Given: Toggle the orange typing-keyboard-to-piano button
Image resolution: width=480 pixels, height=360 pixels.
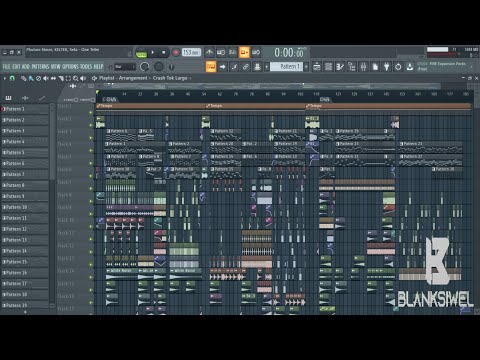Looking at the screenshot, I should pyautogui.click(x=211, y=67).
